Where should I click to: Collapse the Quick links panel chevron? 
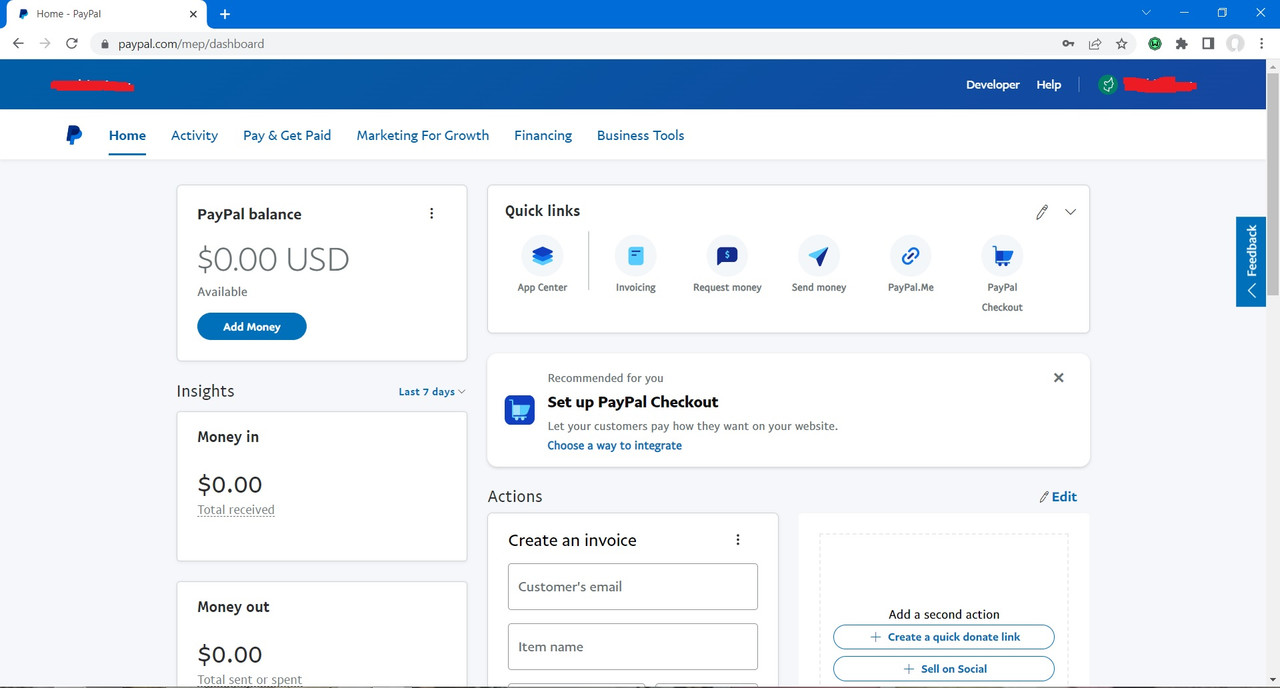point(1070,212)
